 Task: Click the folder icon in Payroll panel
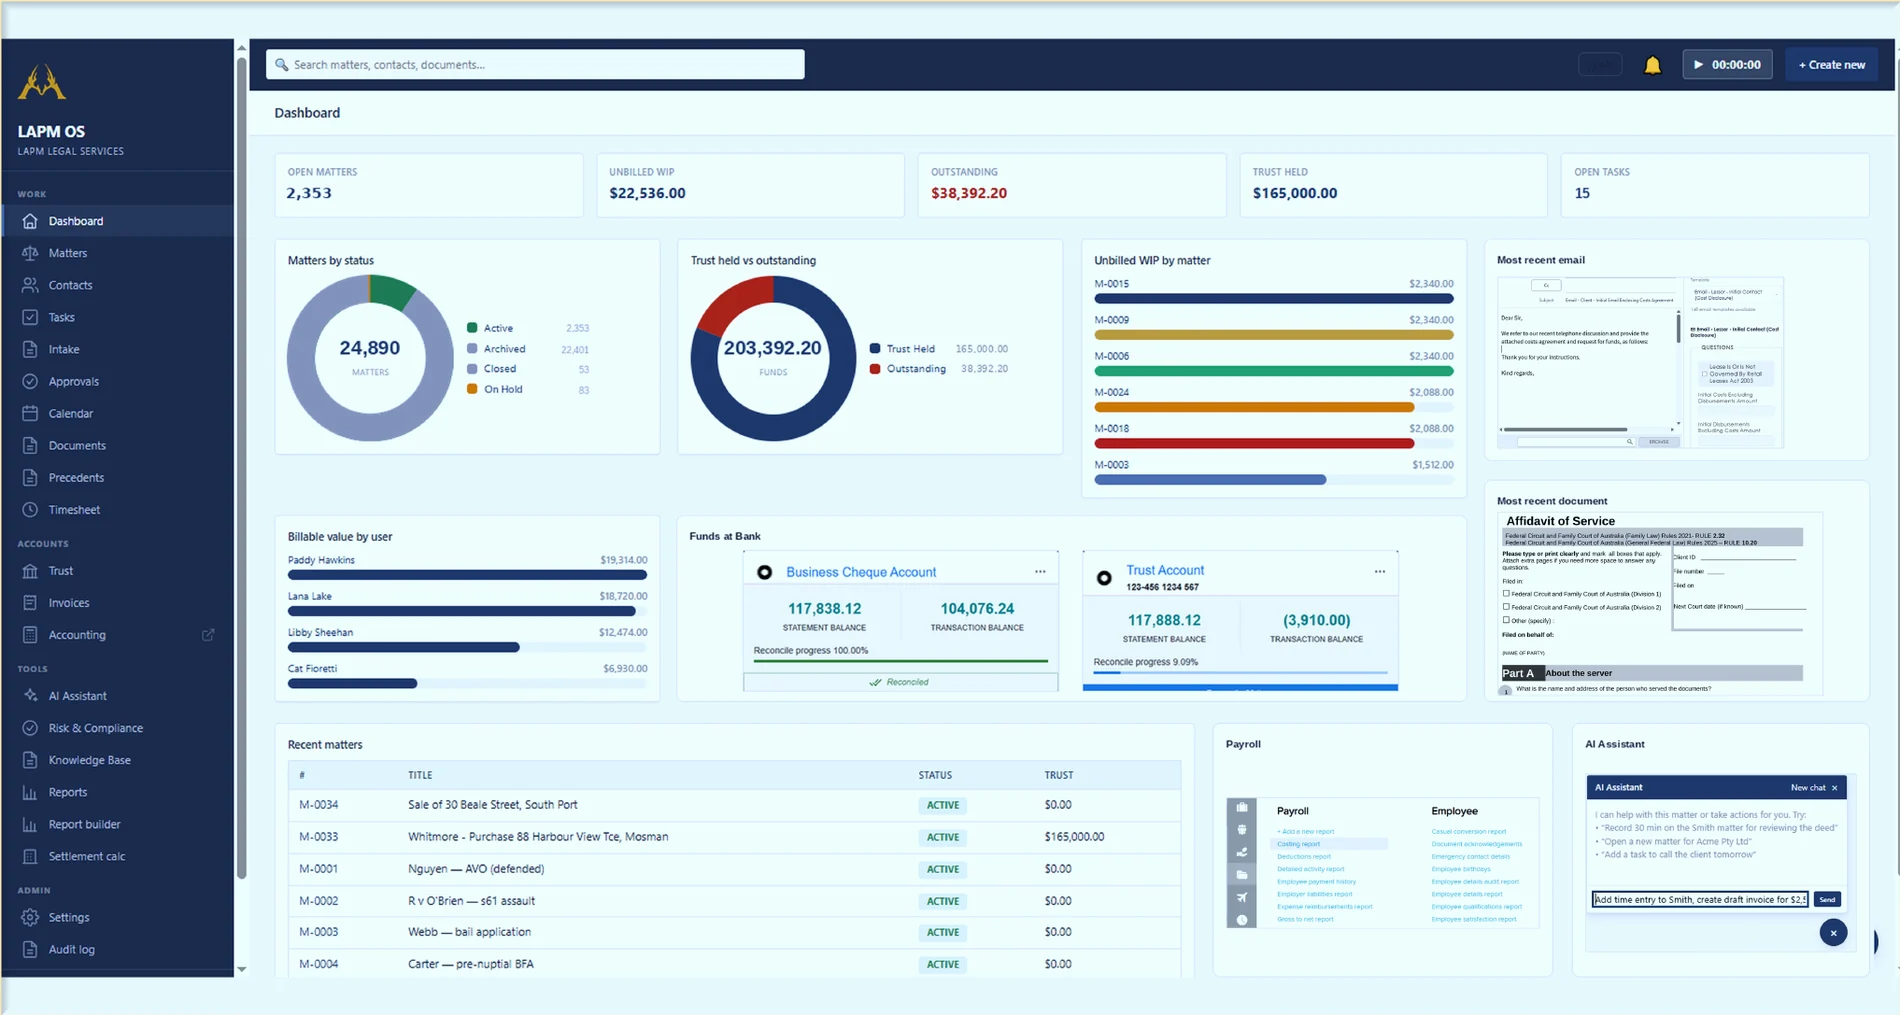pyautogui.click(x=1241, y=875)
